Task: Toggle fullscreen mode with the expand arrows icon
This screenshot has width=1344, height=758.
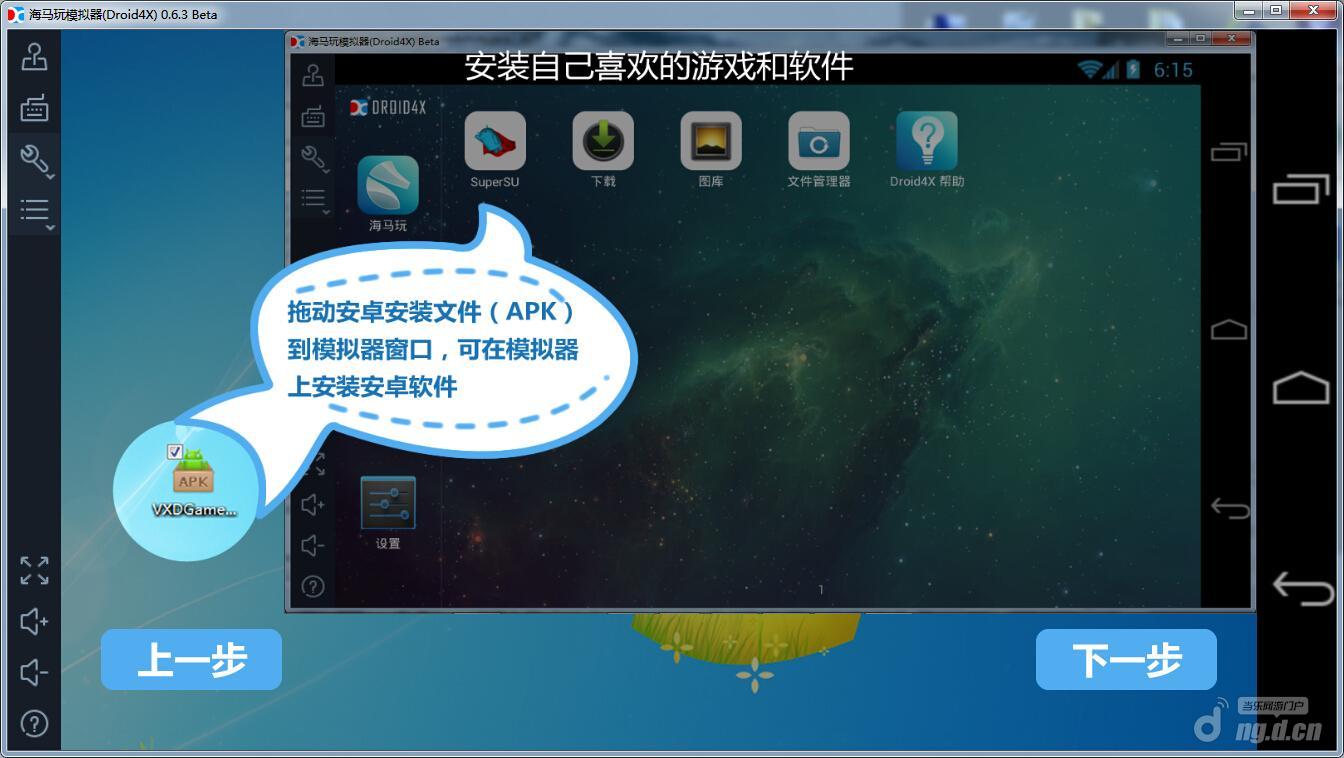Action: coord(34,571)
